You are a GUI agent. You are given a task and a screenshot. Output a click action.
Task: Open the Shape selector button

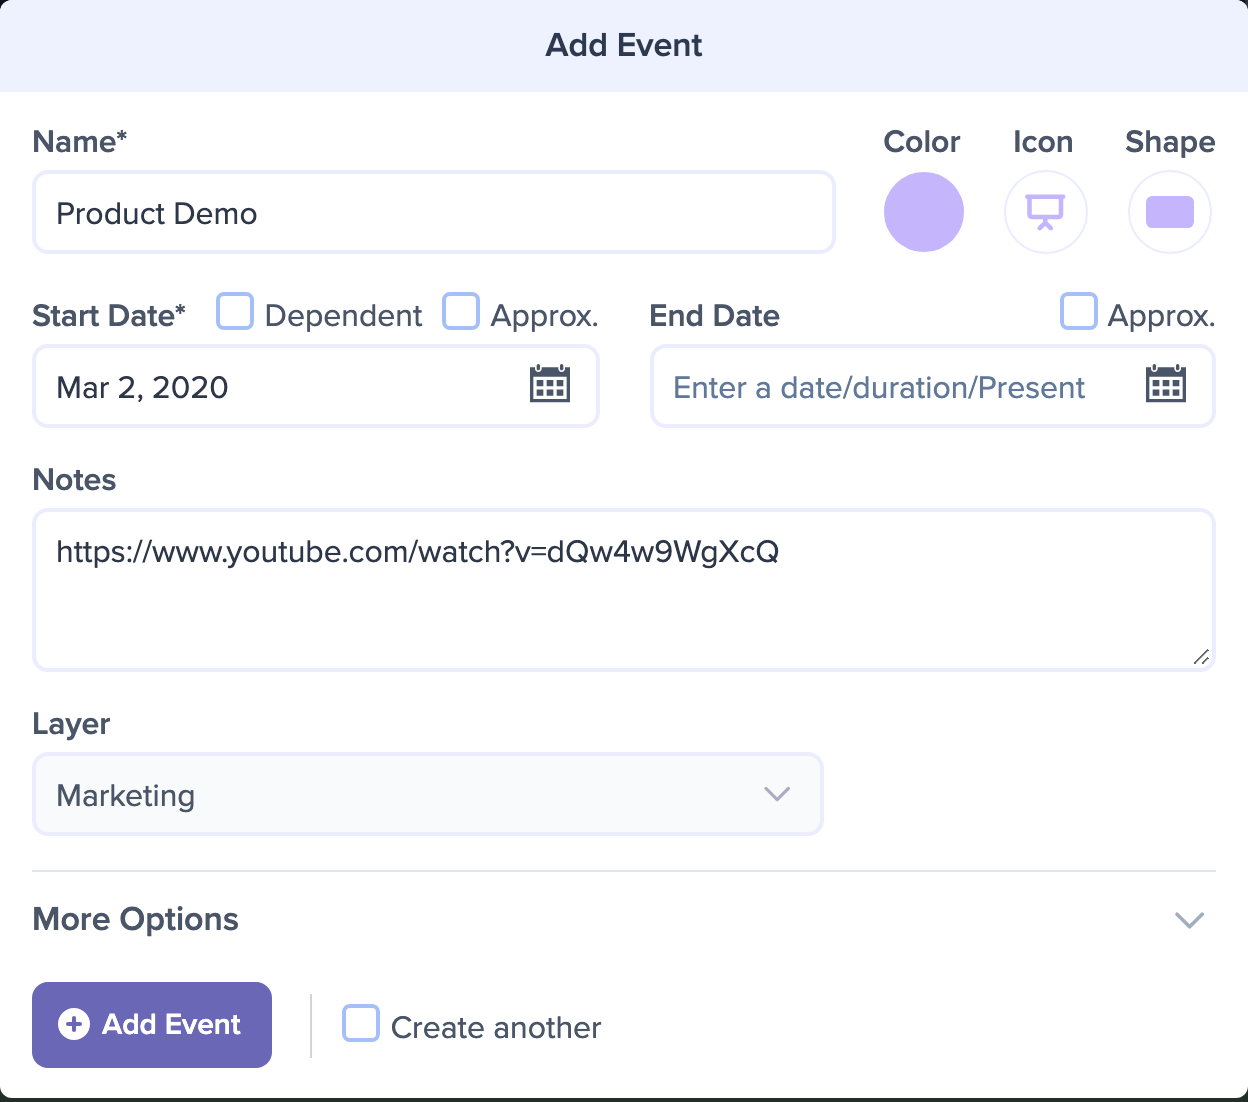1169,212
